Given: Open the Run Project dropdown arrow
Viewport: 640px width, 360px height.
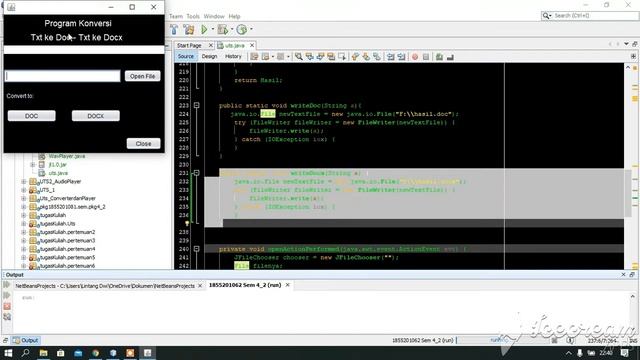Looking at the screenshot, I should (212, 29).
